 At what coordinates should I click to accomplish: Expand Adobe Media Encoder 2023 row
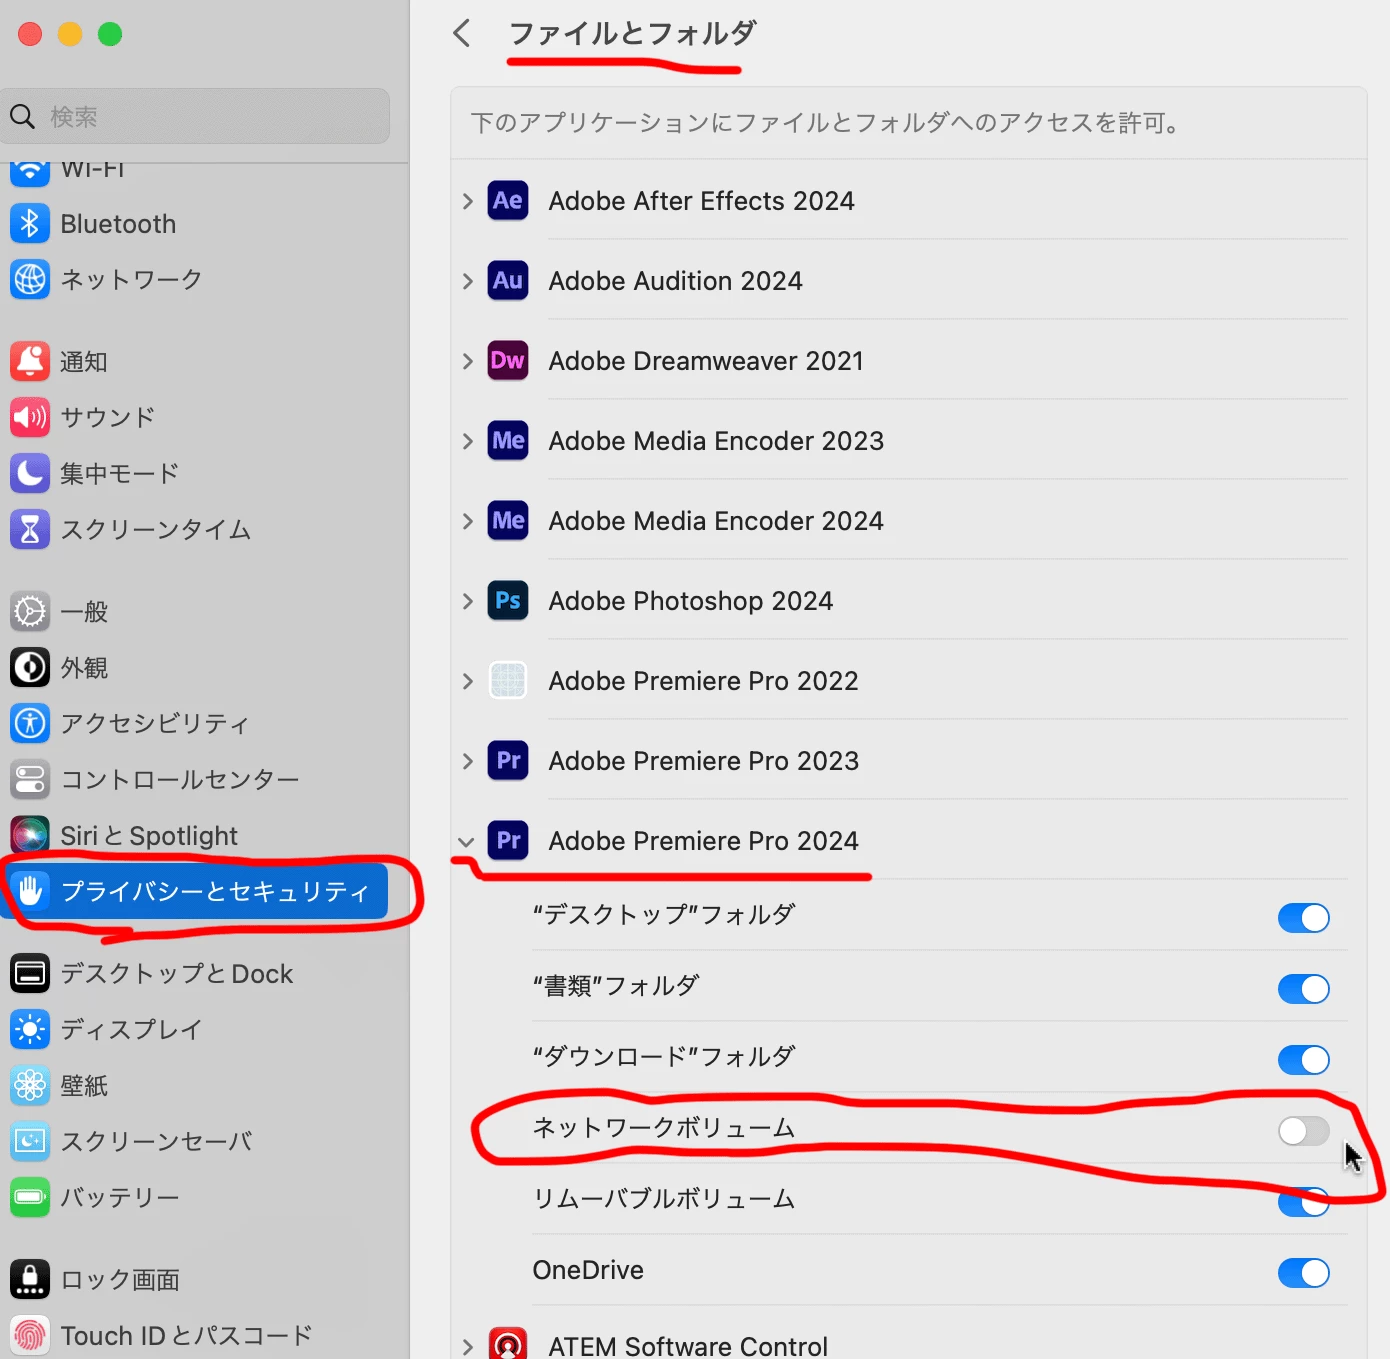(x=467, y=441)
